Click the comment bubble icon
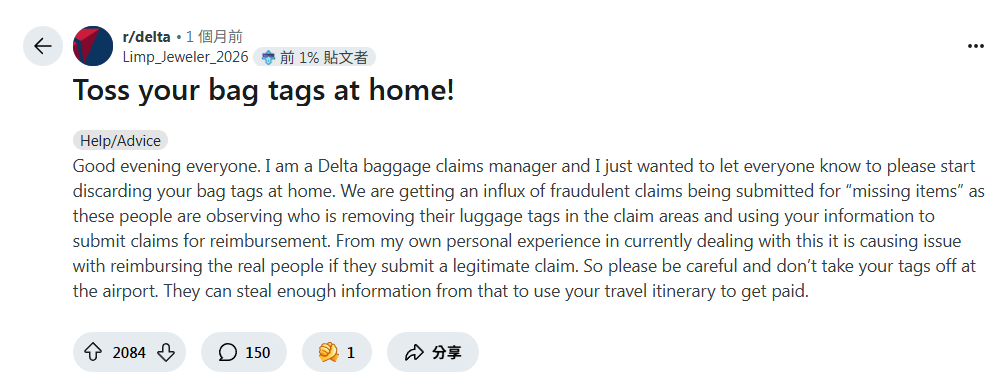 (x=227, y=352)
